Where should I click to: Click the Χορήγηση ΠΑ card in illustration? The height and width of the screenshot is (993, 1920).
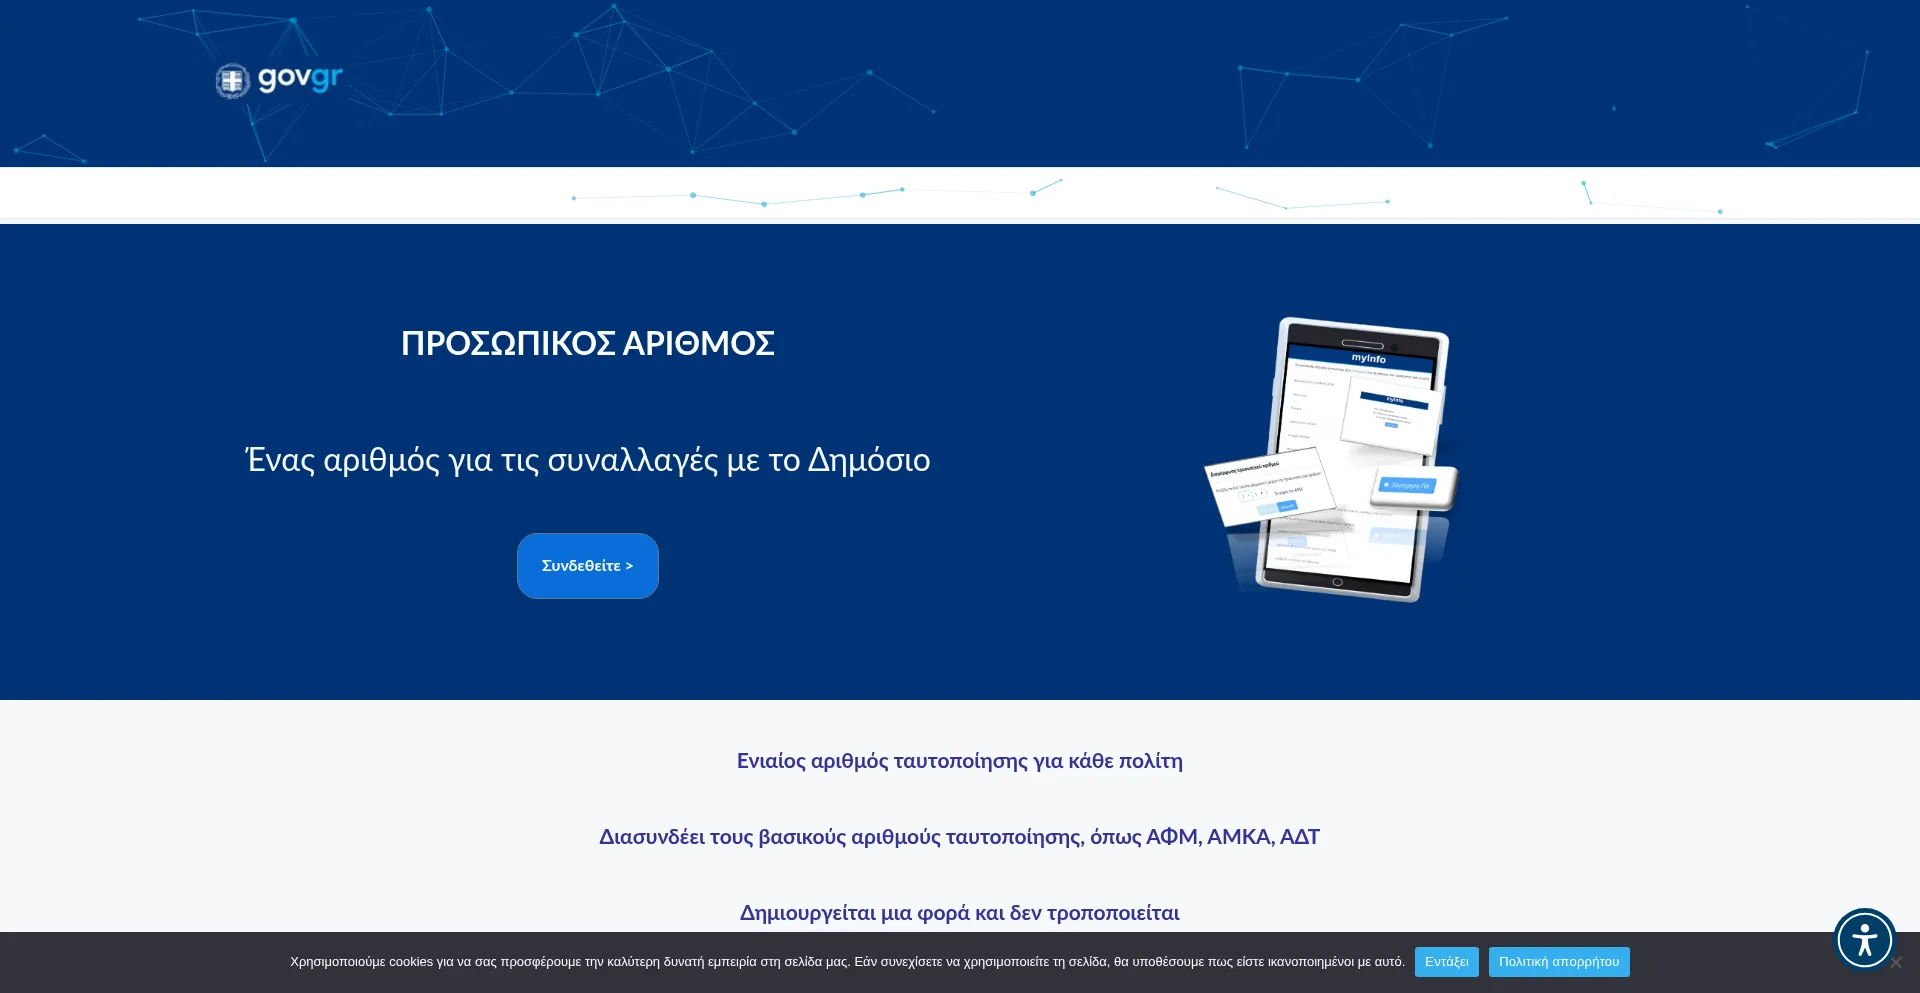coord(1412,487)
